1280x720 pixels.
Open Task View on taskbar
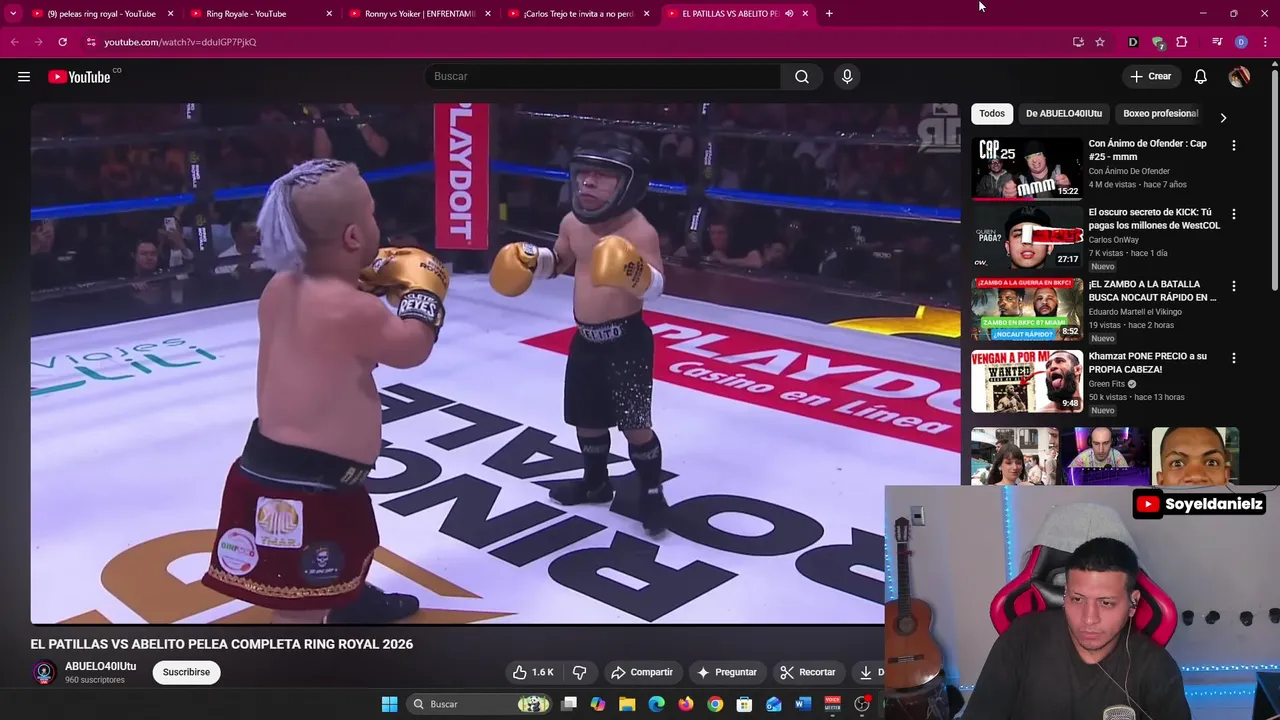tap(569, 704)
